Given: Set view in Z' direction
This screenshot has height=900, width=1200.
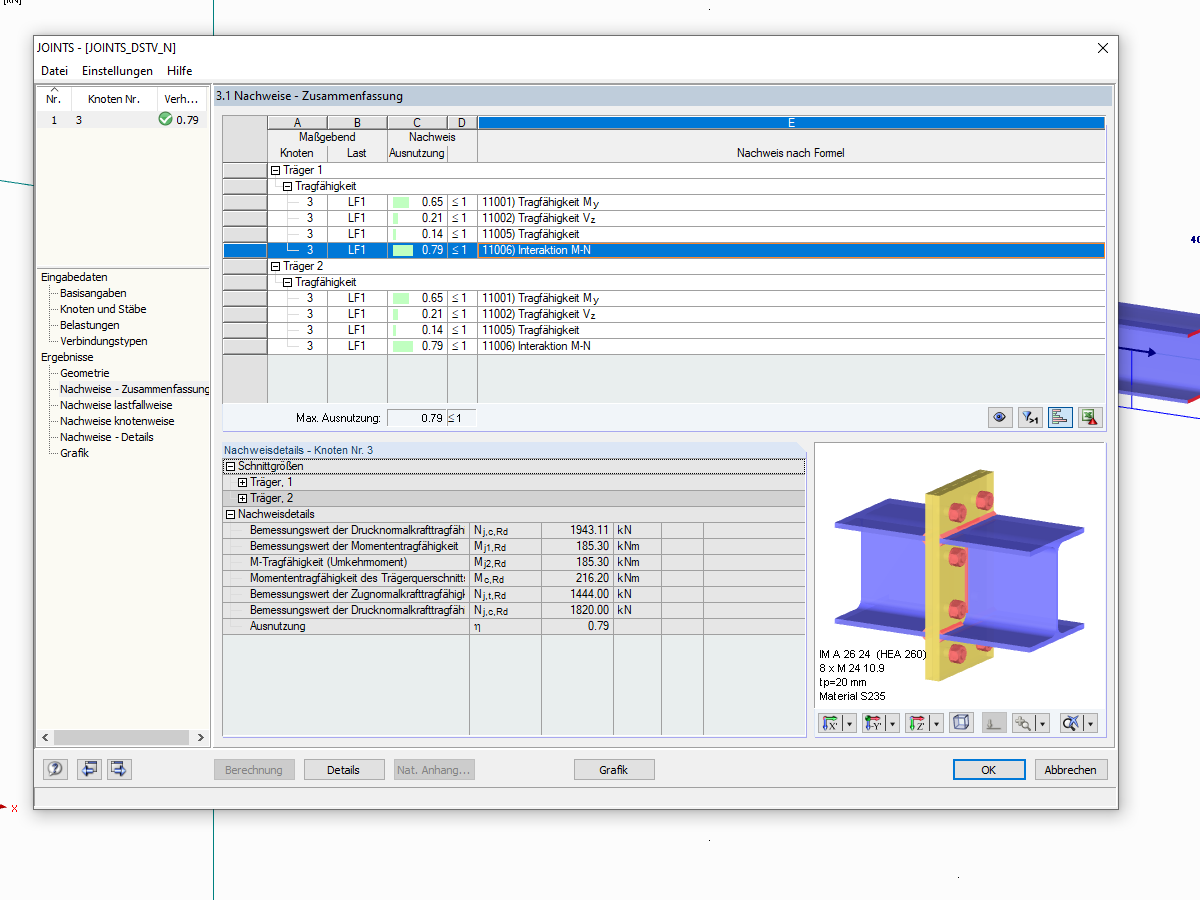Looking at the screenshot, I should pyautogui.click(x=916, y=723).
